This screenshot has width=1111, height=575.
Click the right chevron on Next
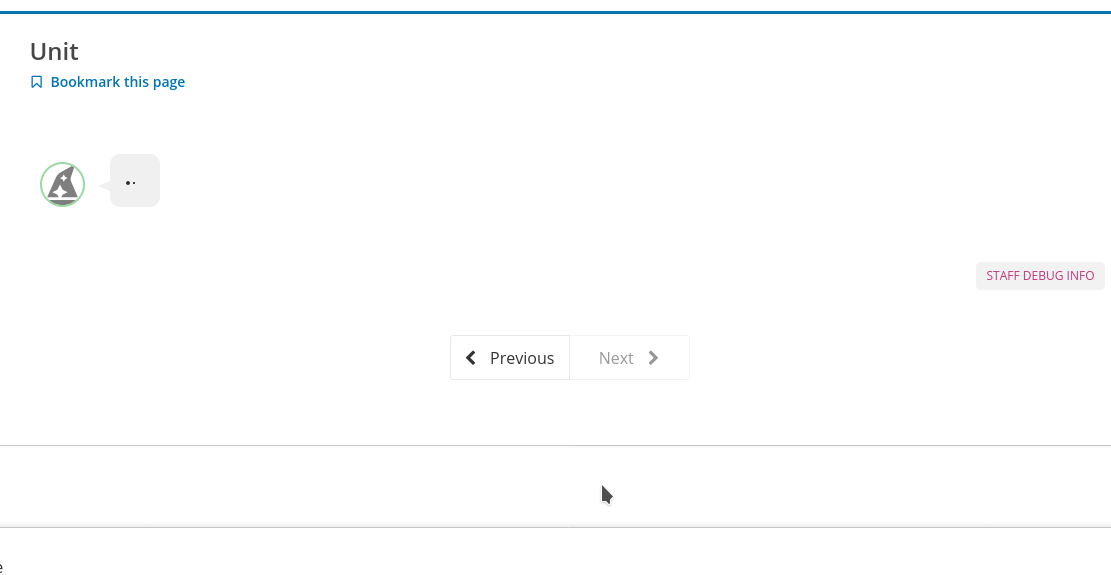click(x=654, y=358)
